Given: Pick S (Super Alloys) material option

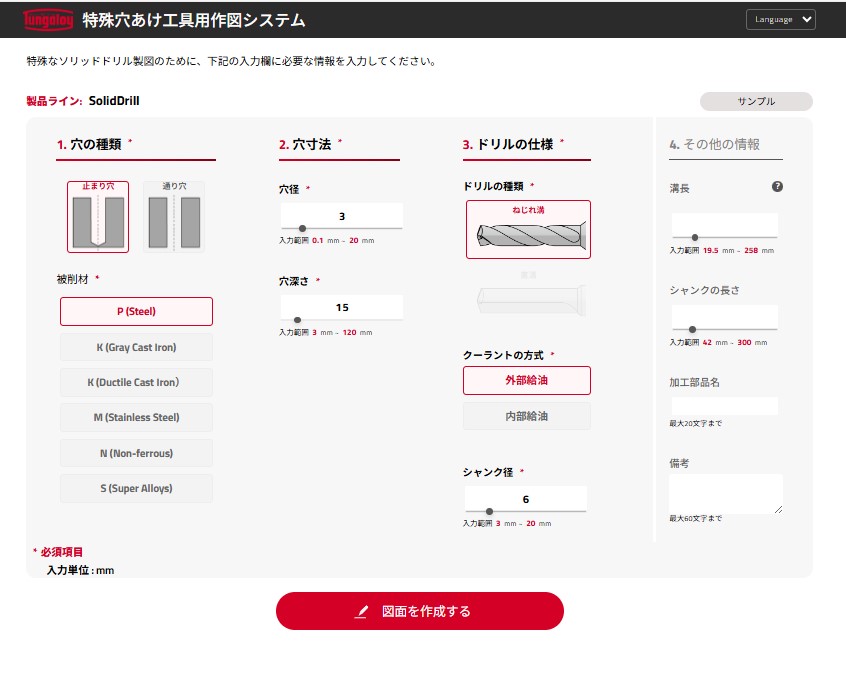Looking at the screenshot, I should tap(136, 488).
